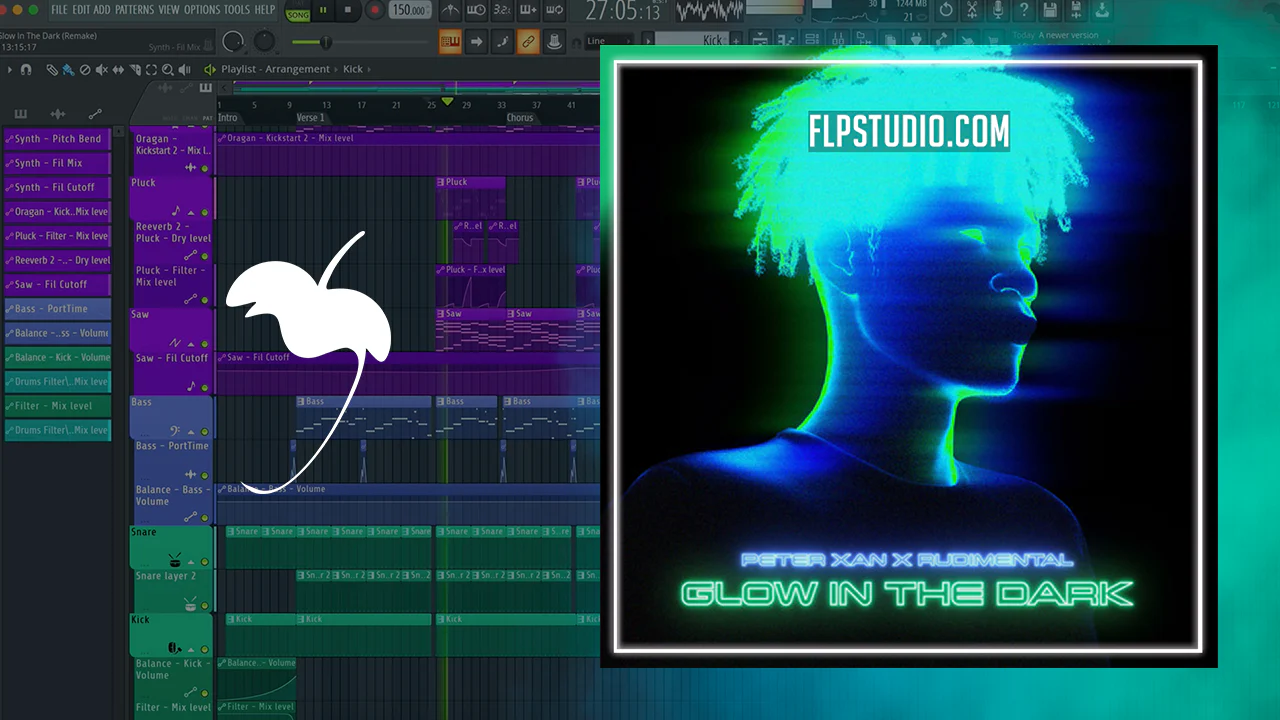Click the Playback speaker tool in the playlist

click(x=184, y=70)
